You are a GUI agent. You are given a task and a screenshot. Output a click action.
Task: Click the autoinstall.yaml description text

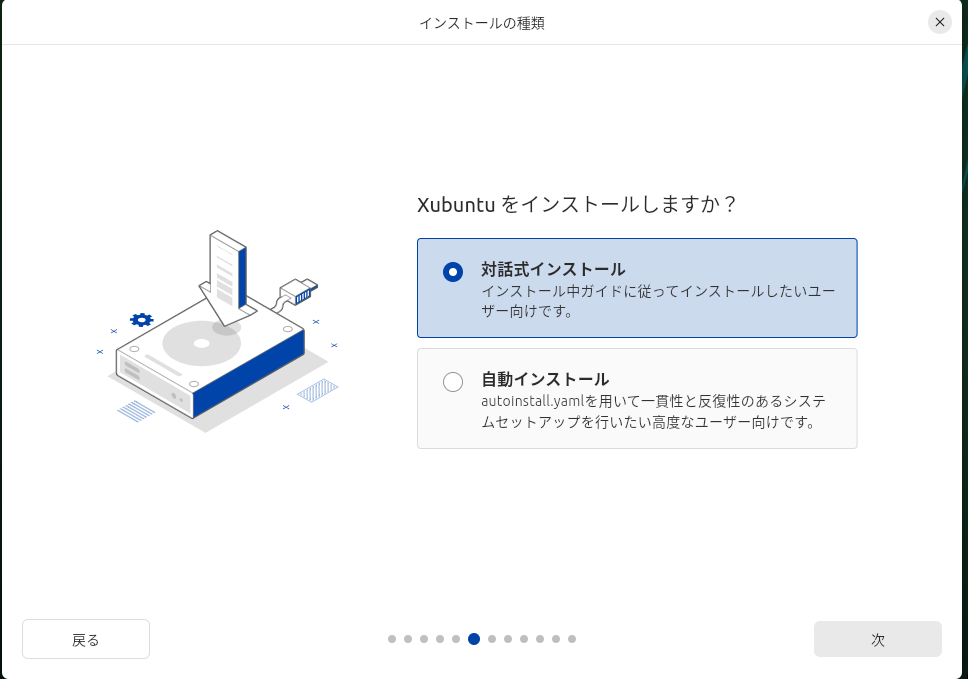point(653,411)
